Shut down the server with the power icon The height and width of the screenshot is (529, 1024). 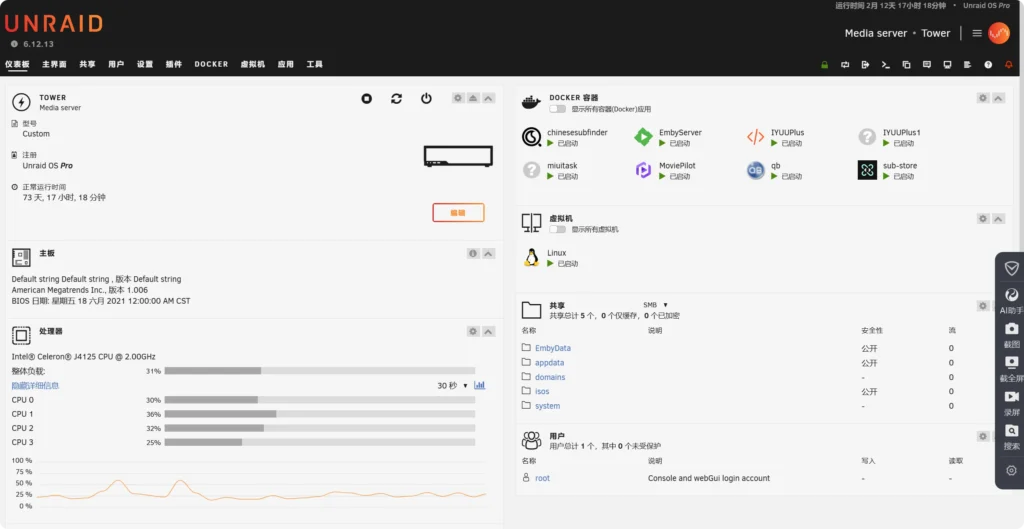(426, 99)
